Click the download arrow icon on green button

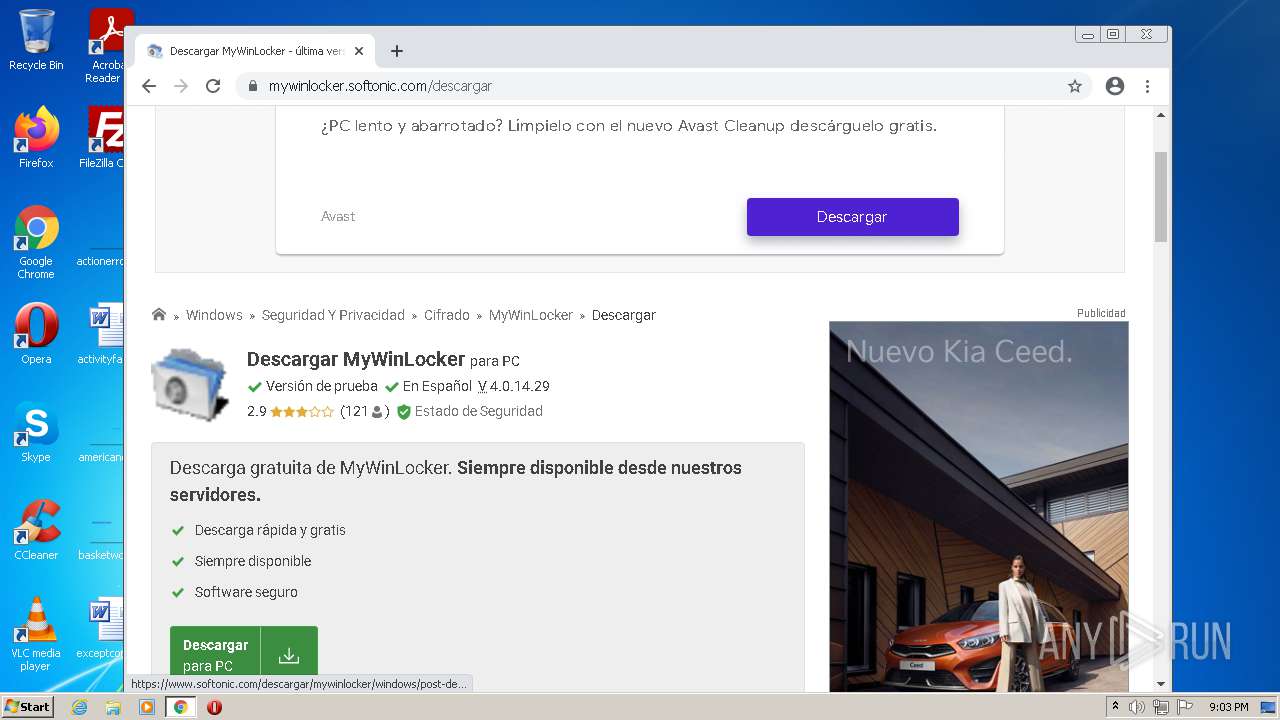pos(289,655)
